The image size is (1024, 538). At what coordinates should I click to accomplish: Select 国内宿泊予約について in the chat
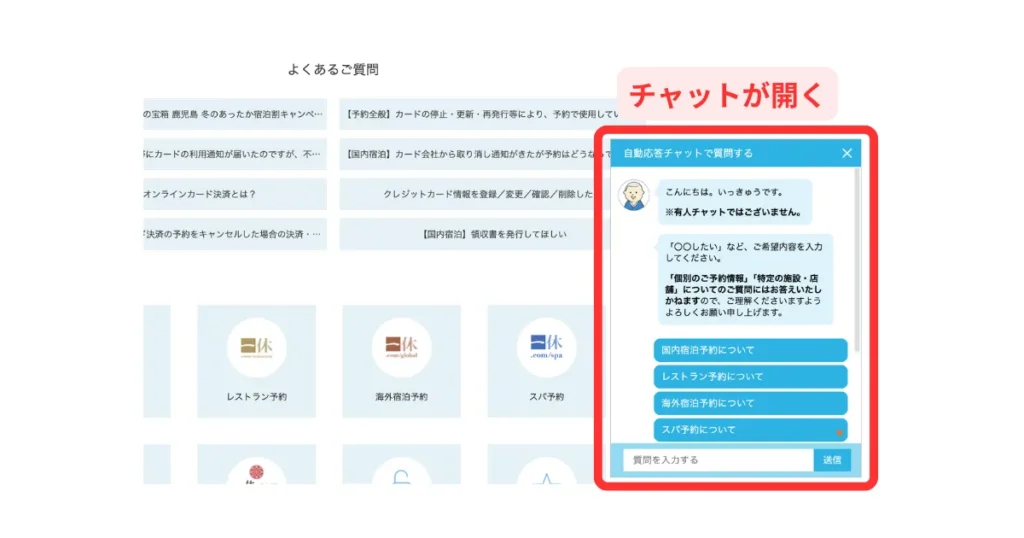pos(751,350)
